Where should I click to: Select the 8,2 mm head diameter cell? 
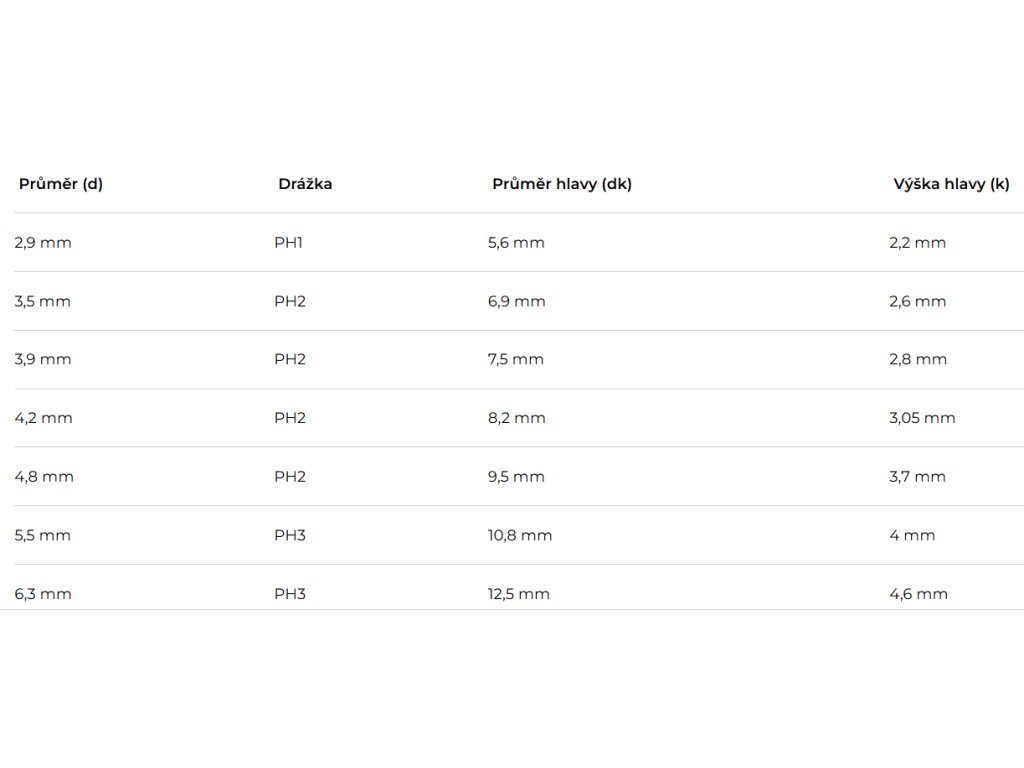517,418
